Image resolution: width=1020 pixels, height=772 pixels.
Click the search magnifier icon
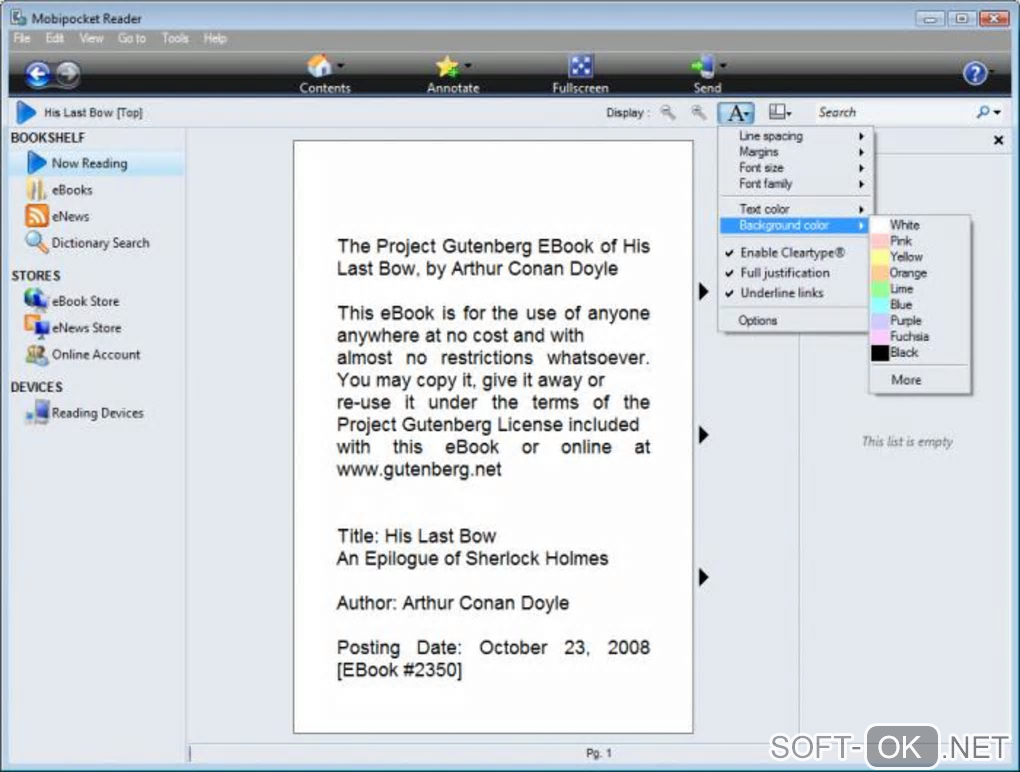[x=983, y=112]
